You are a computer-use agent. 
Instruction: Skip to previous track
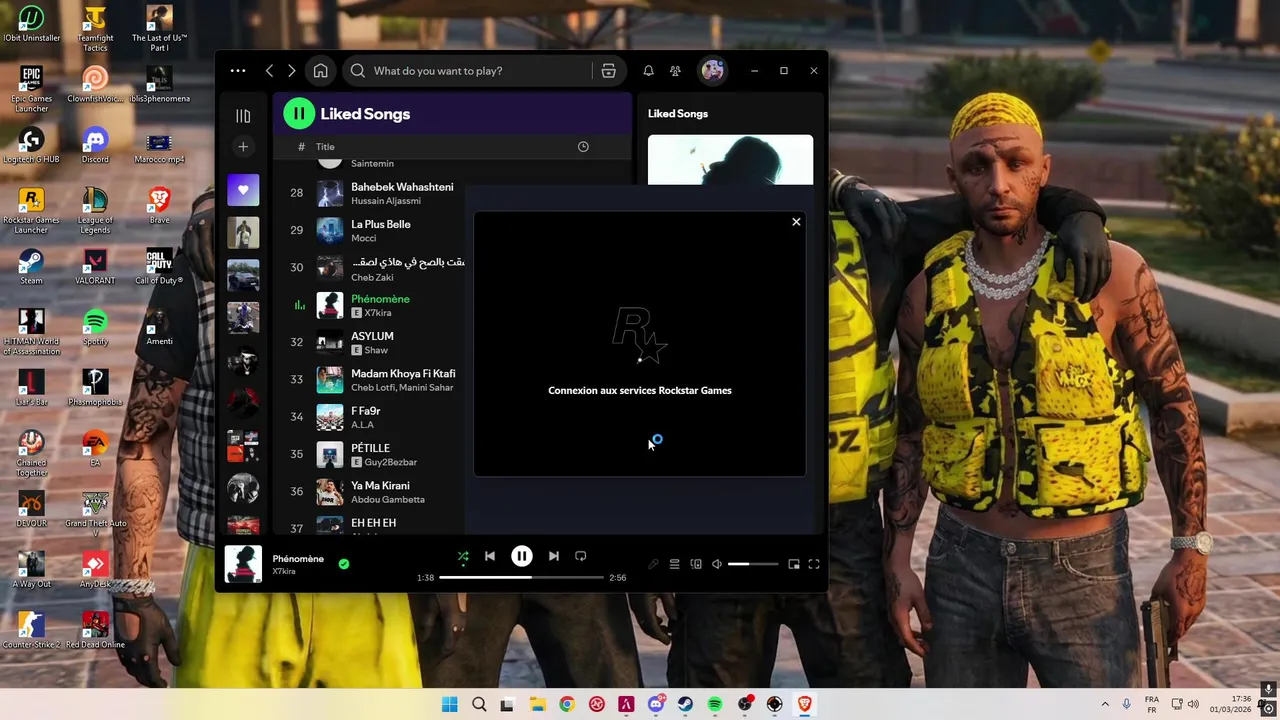490,556
